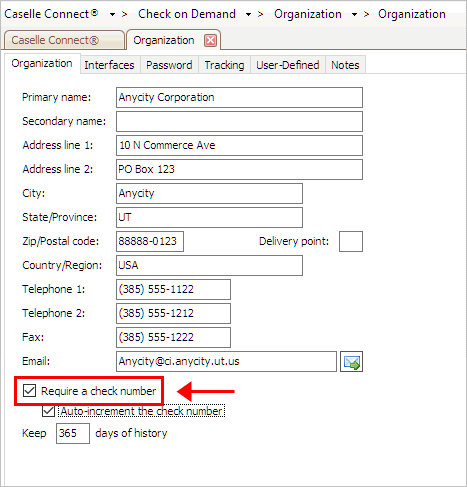Open the Check on Demand breadcrumb dropdown arrow
467x487 pixels.
coord(248,14)
